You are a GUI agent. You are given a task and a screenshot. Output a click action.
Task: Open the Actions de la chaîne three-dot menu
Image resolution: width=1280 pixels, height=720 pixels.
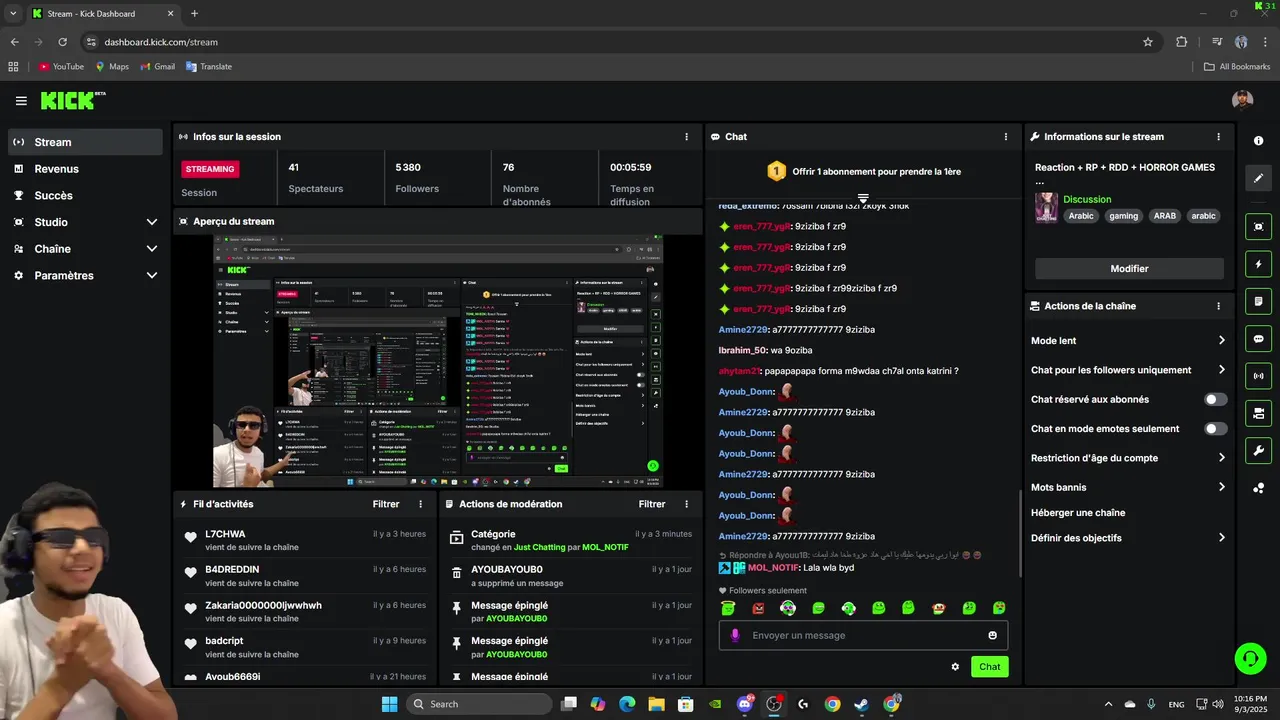point(1218,306)
